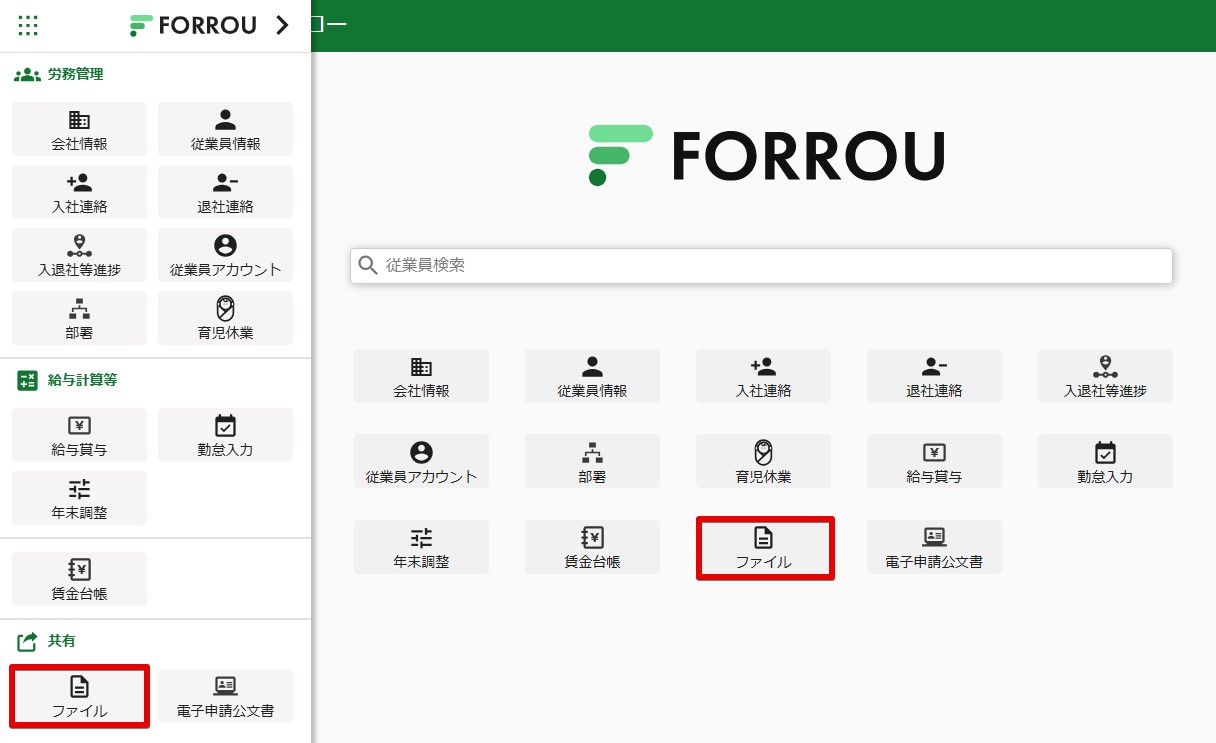This screenshot has height=743, width=1216.
Task: Open 年末調整 tile on main page
Action: (x=421, y=547)
